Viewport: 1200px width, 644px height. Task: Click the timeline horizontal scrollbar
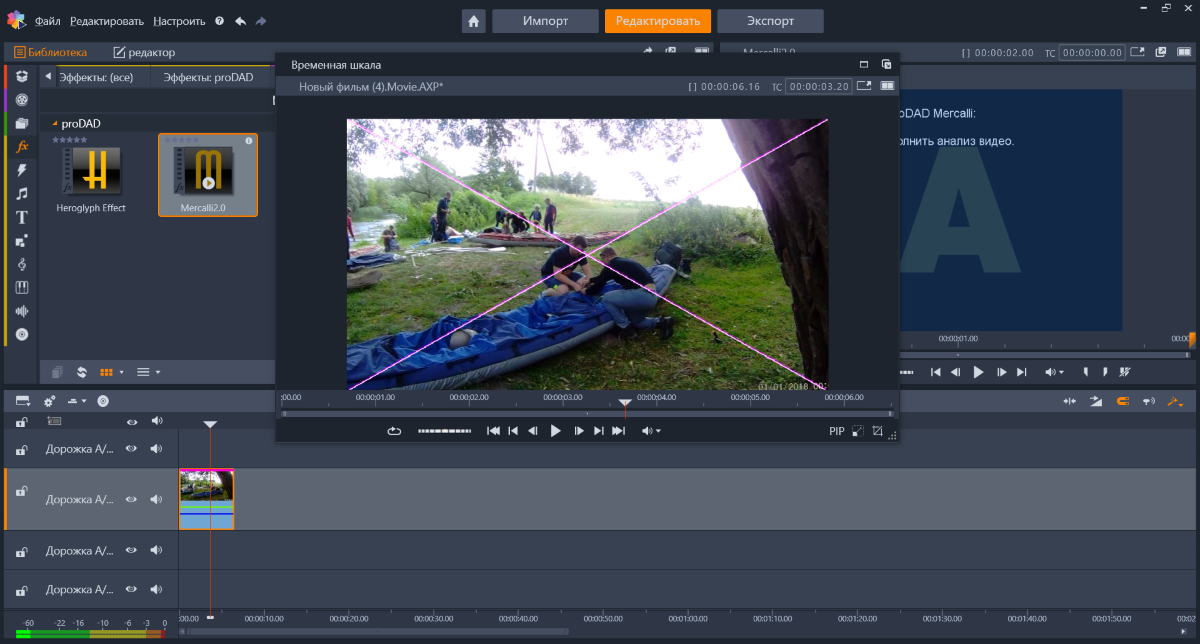(x=379, y=631)
